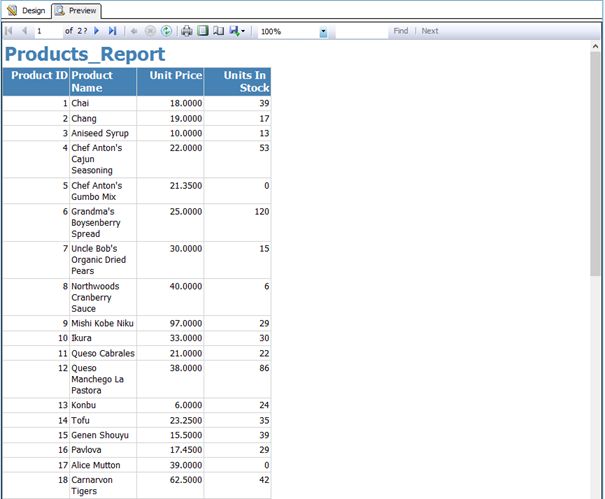Click the stop rendering icon
The height and width of the screenshot is (499, 605).
[150, 31]
